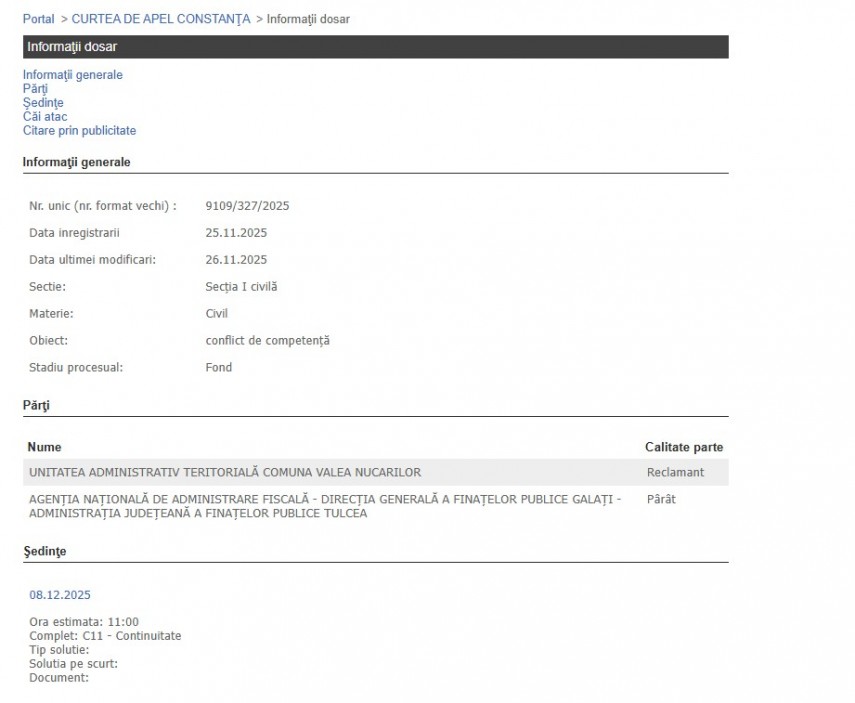Image resolution: width=855 pixels, height=703 pixels.
Task: Click the Portal breadcrumb link
Action: click(x=38, y=19)
